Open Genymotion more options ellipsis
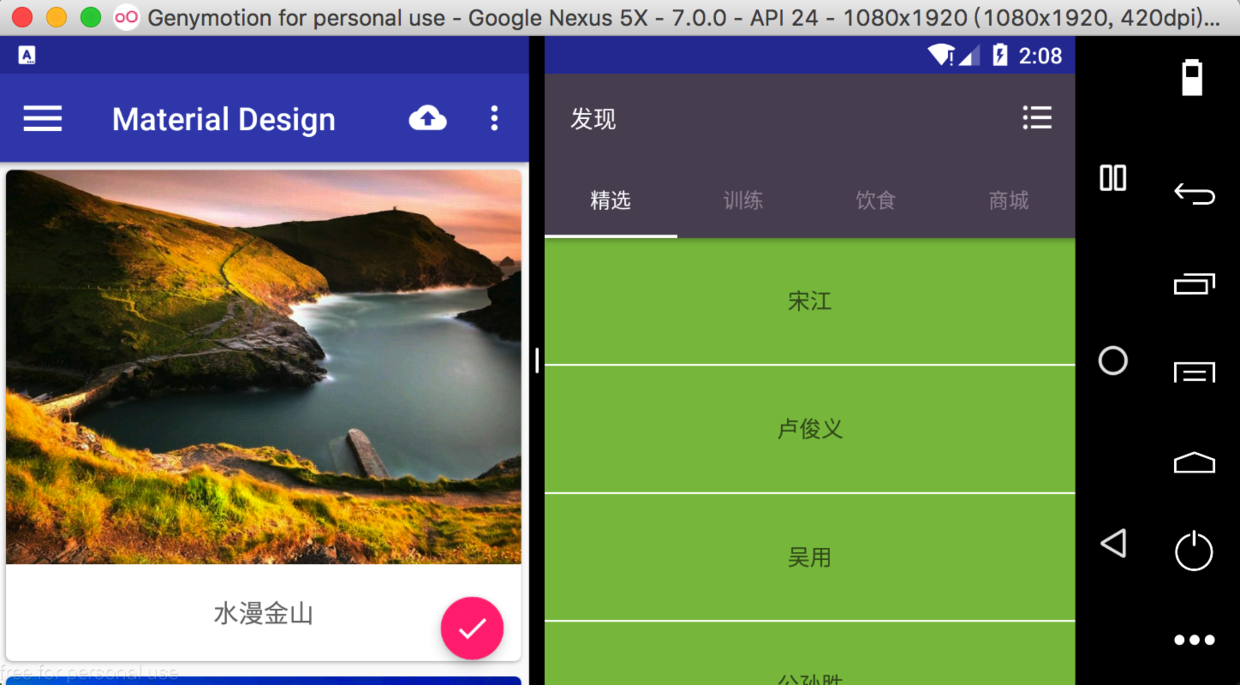This screenshot has width=1240, height=685. [1194, 640]
